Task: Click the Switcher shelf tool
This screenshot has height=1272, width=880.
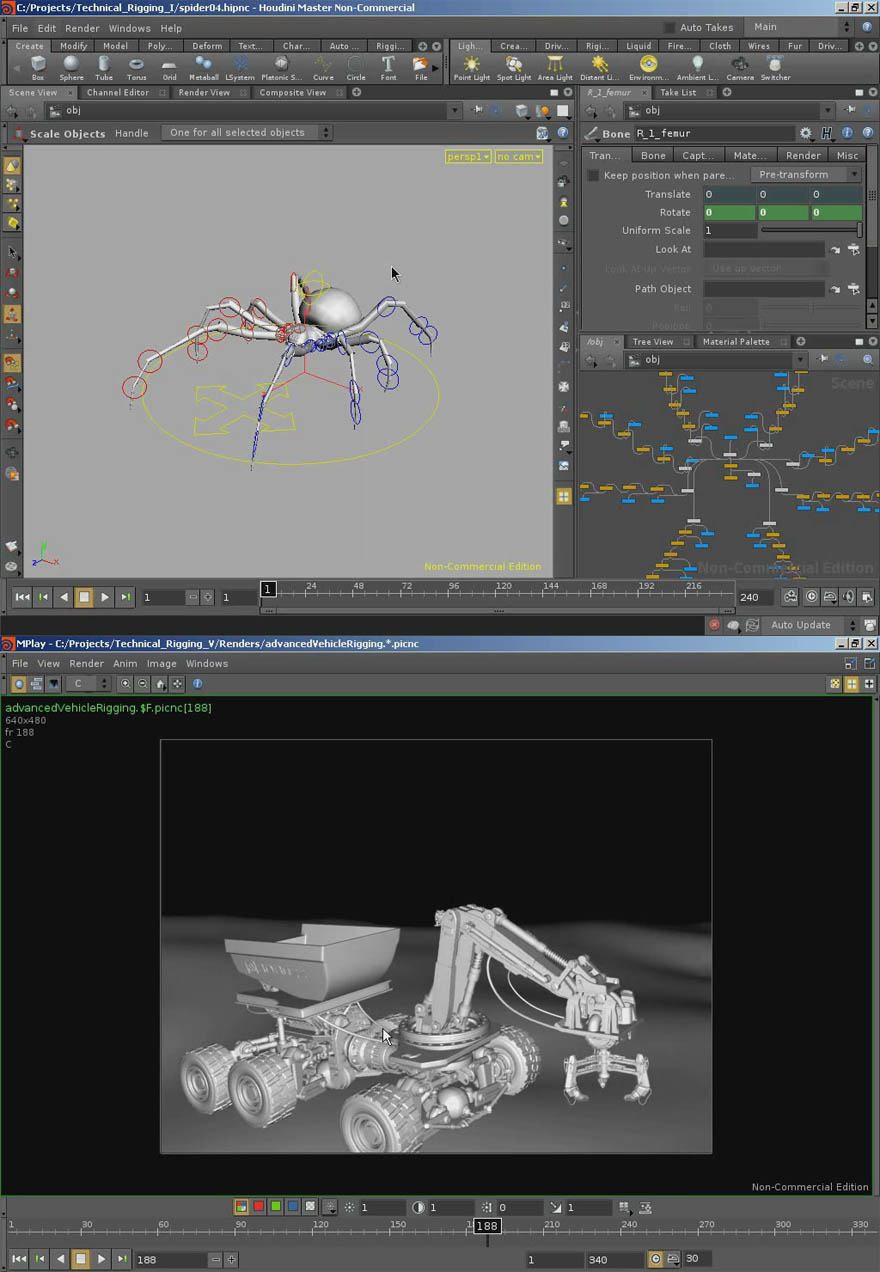Action: 775,67
